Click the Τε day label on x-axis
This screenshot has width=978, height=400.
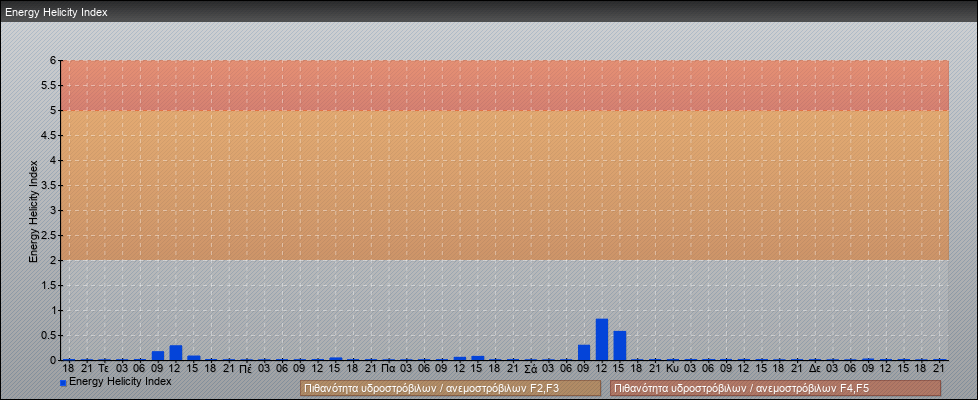coord(104,369)
